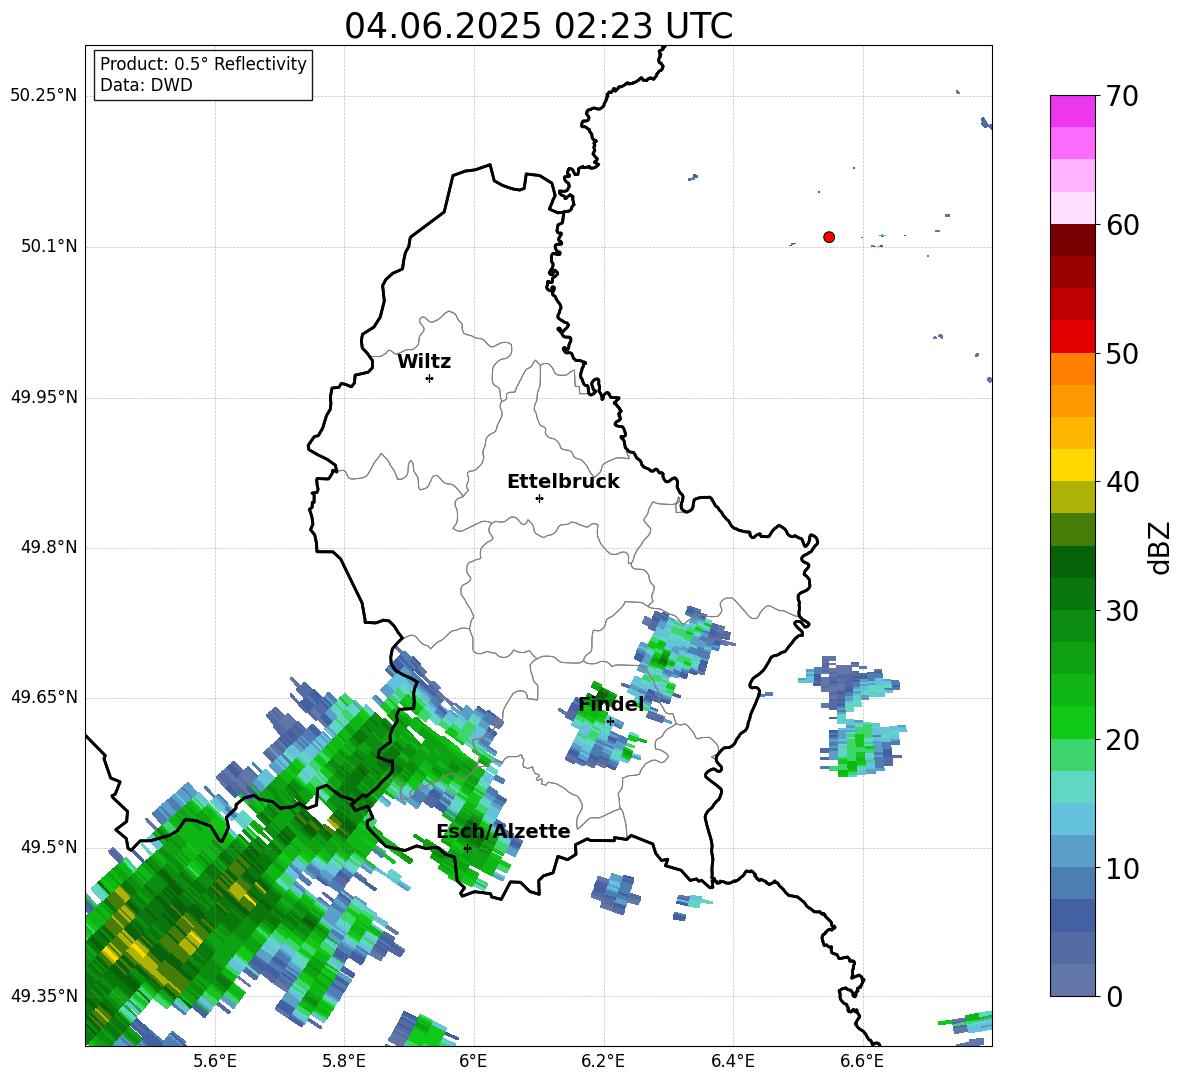This screenshot has width=1184, height=1081.
Task: Click the 20 tick on the colorbar
Action: tap(1122, 739)
